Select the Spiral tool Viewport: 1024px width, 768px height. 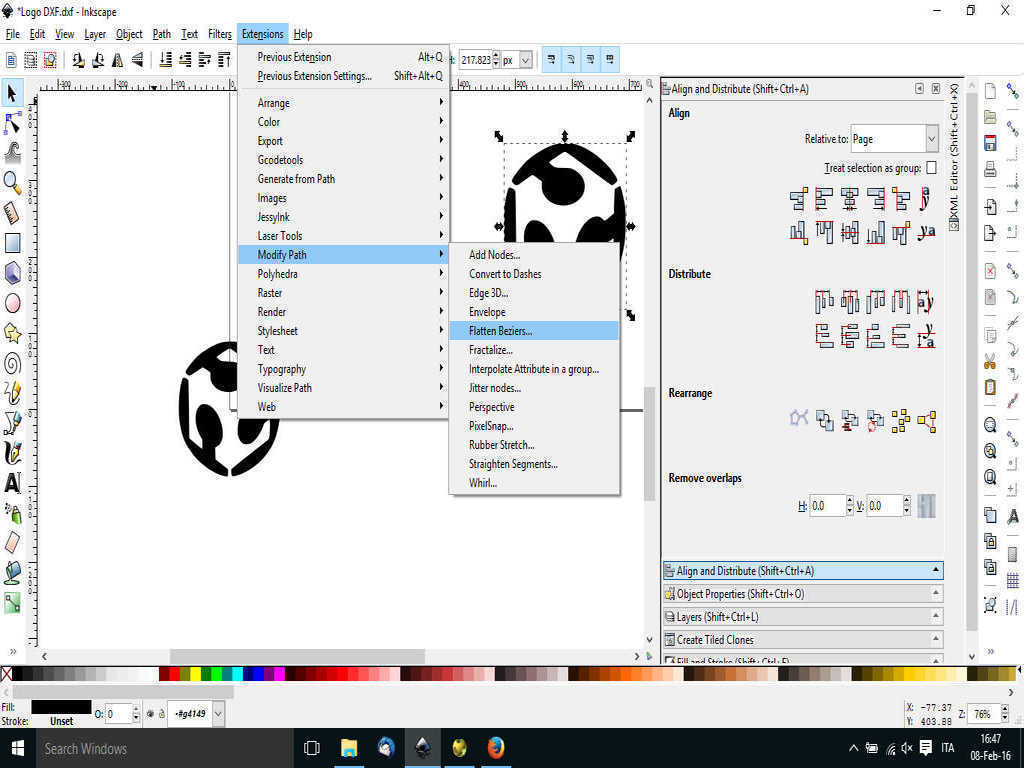(x=12, y=363)
